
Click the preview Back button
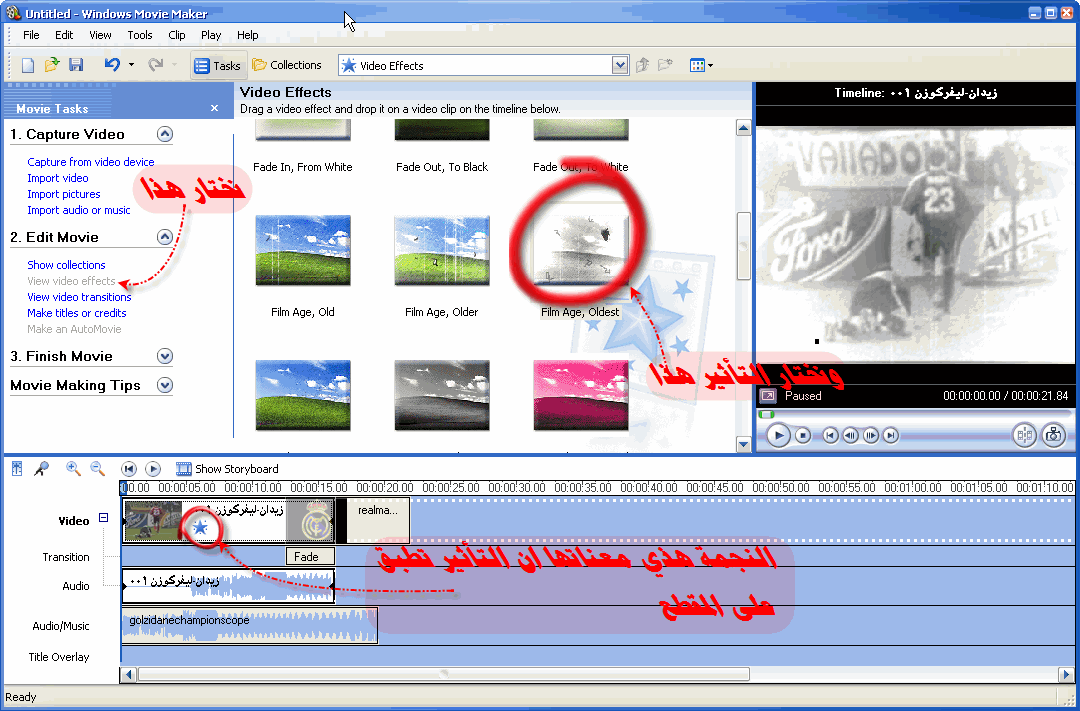click(x=831, y=435)
